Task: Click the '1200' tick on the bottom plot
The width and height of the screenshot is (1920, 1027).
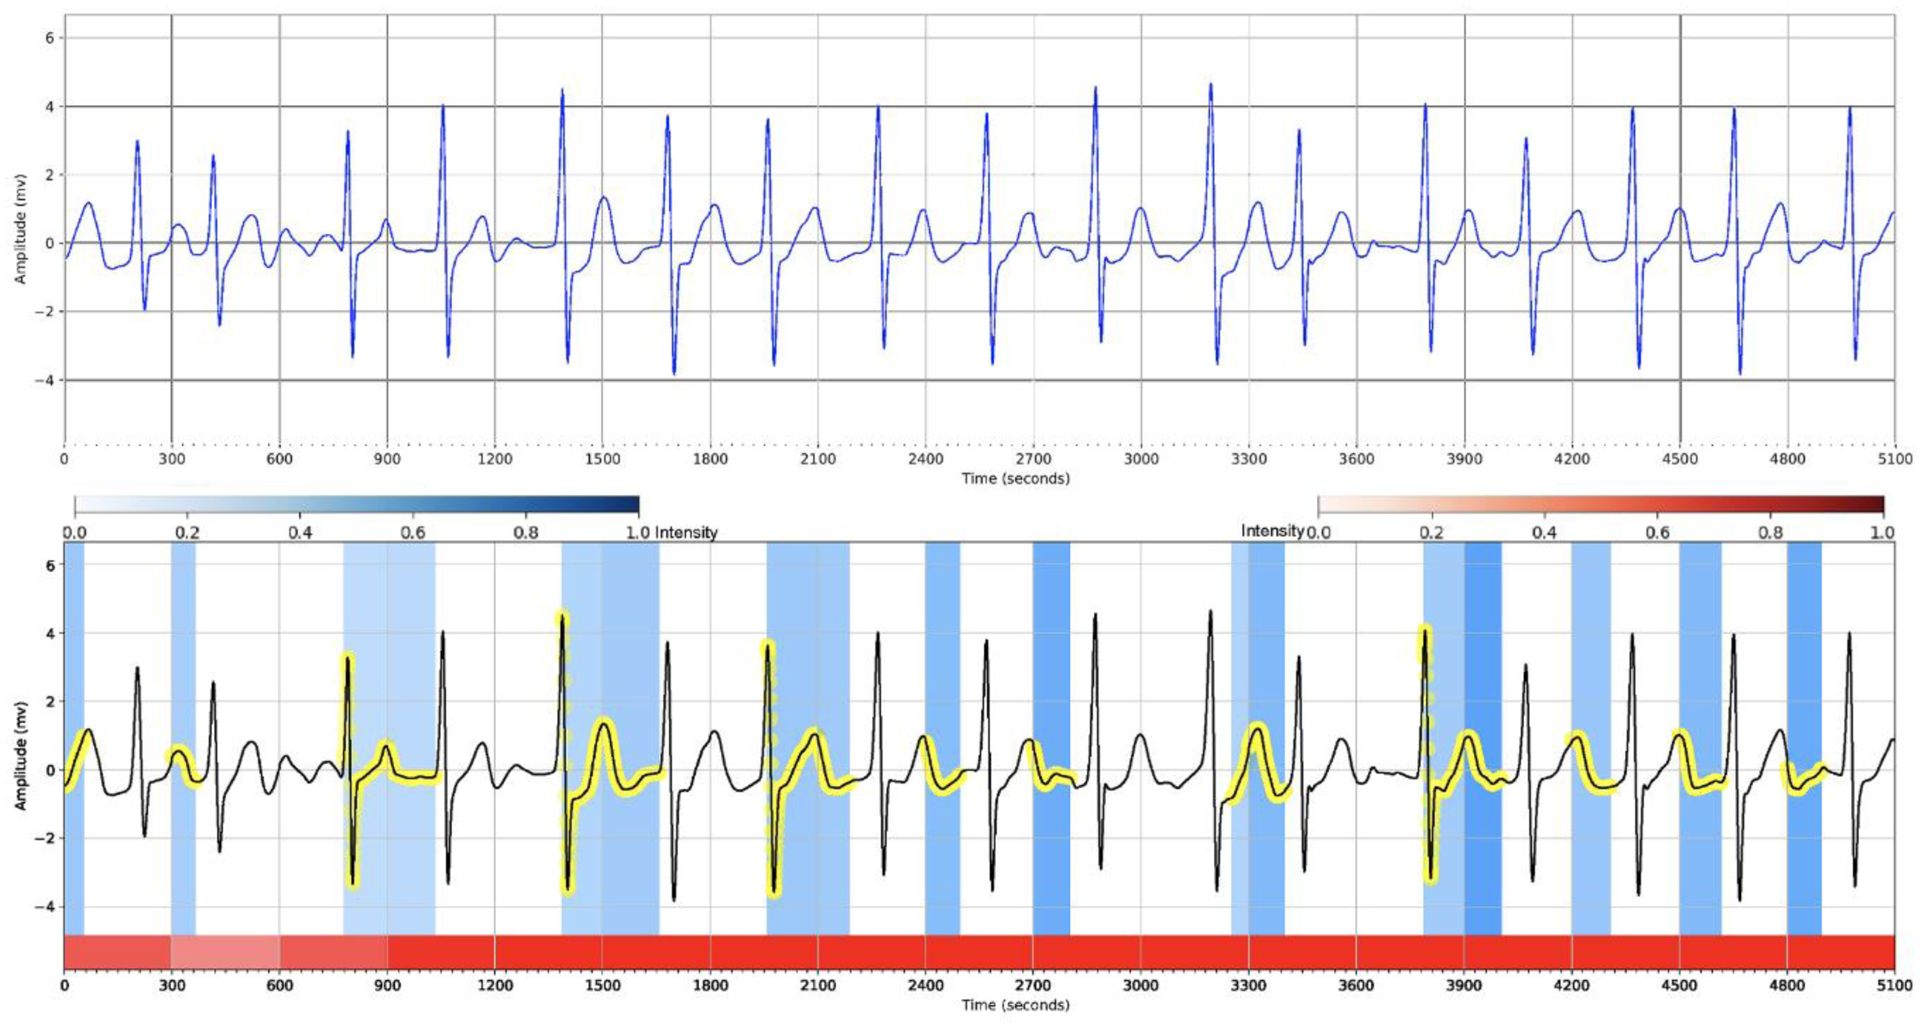Action: (x=495, y=986)
